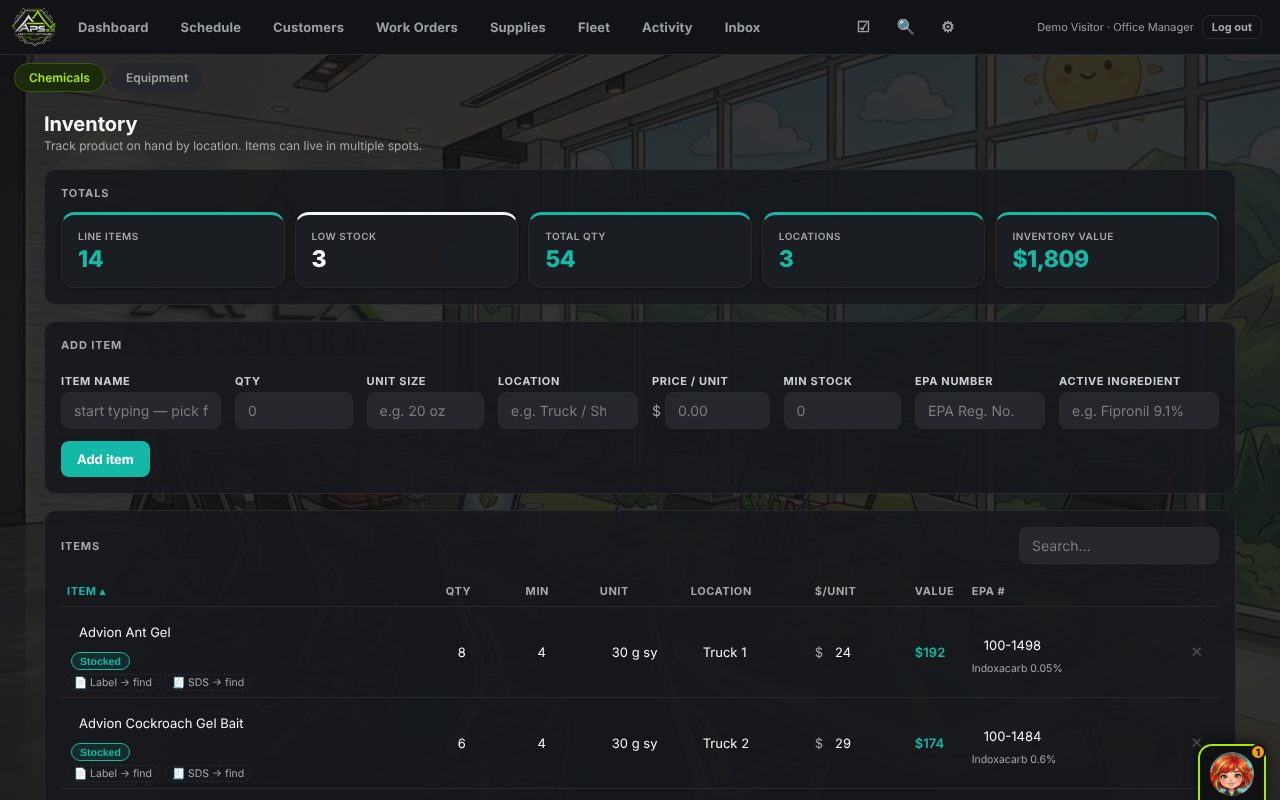Go to the Fleet page
The height and width of the screenshot is (800, 1280).
(594, 27)
